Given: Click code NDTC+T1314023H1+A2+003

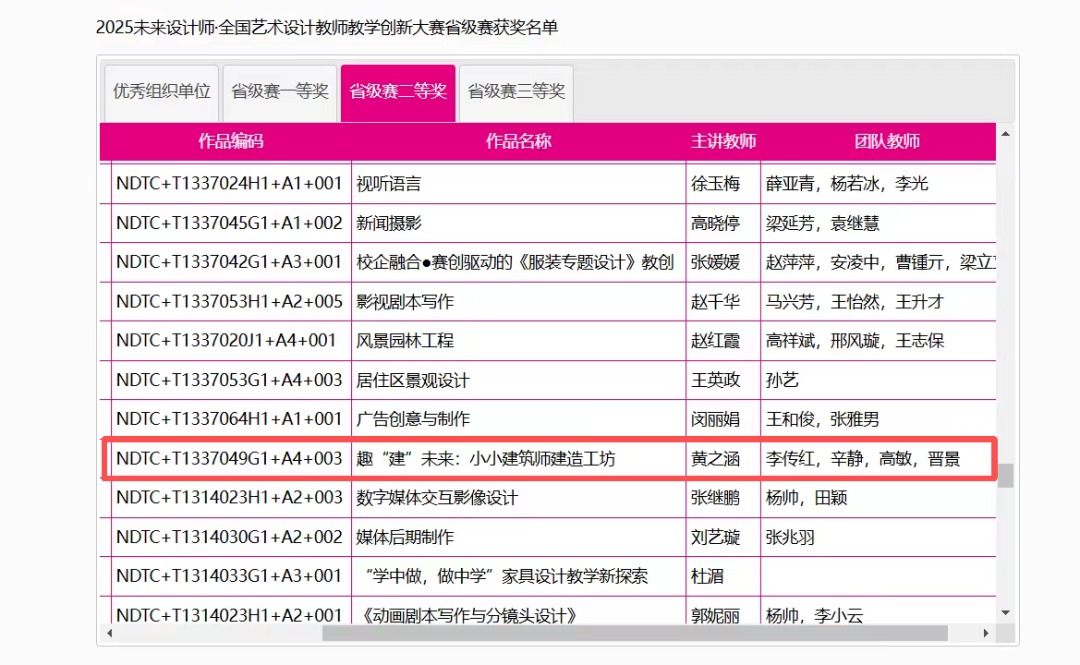Looking at the screenshot, I should (x=229, y=498).
